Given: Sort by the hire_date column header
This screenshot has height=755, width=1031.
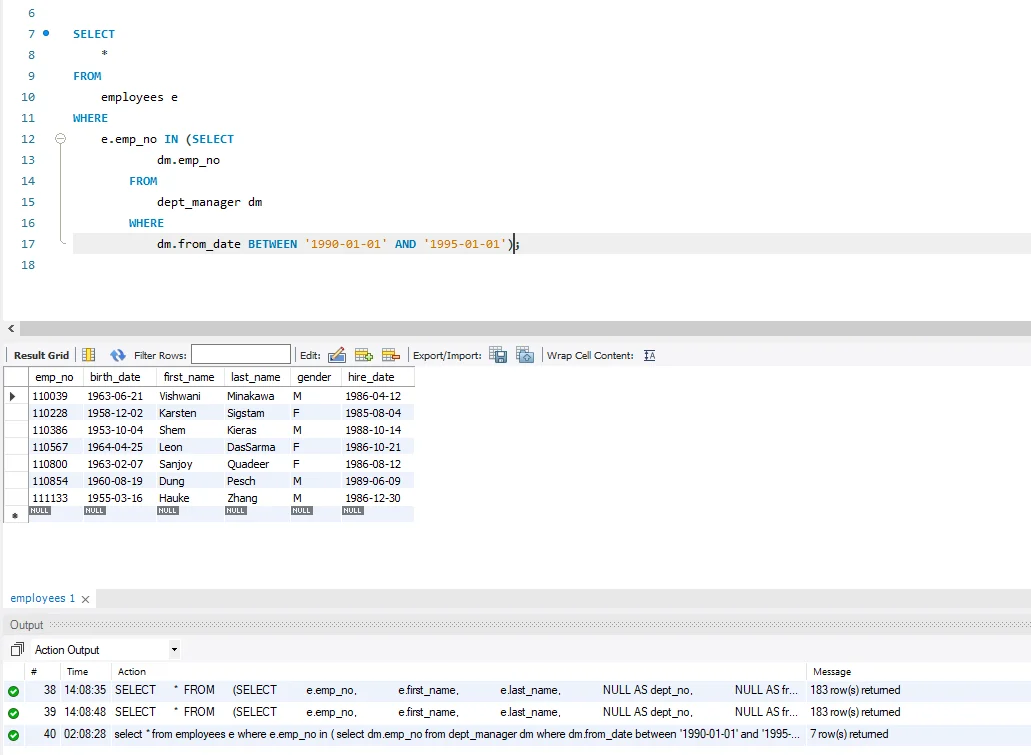Looking at the screenshot, I should [371, 377].
